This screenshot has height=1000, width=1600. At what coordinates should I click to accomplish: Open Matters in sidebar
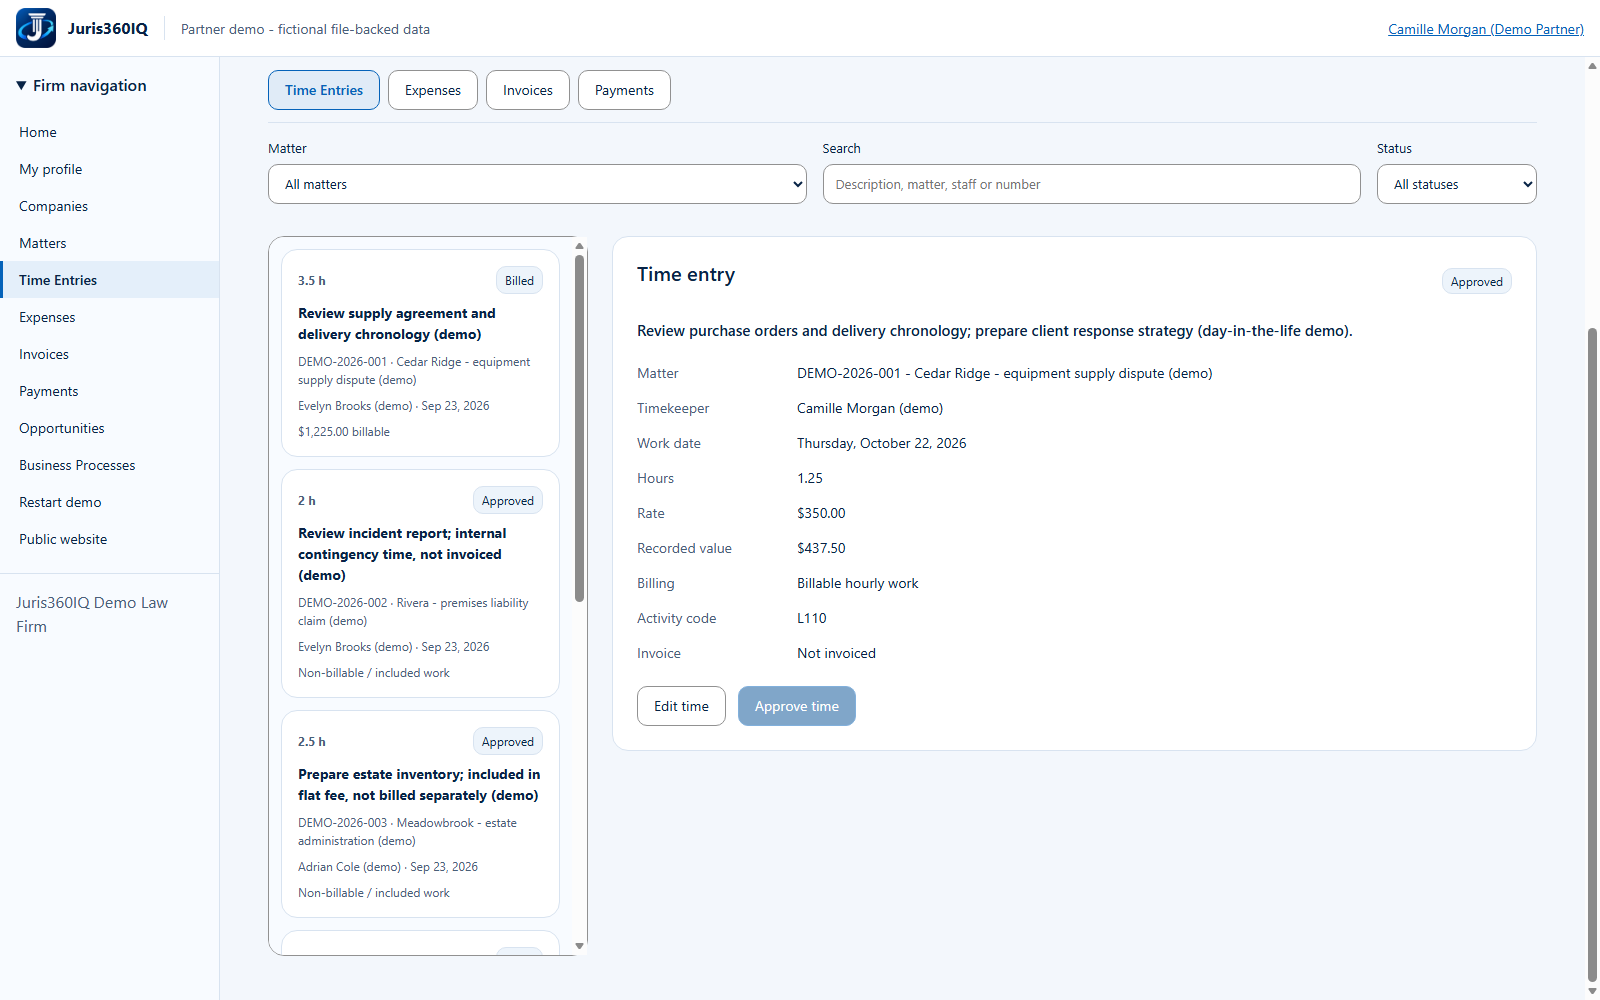[110, 243]
